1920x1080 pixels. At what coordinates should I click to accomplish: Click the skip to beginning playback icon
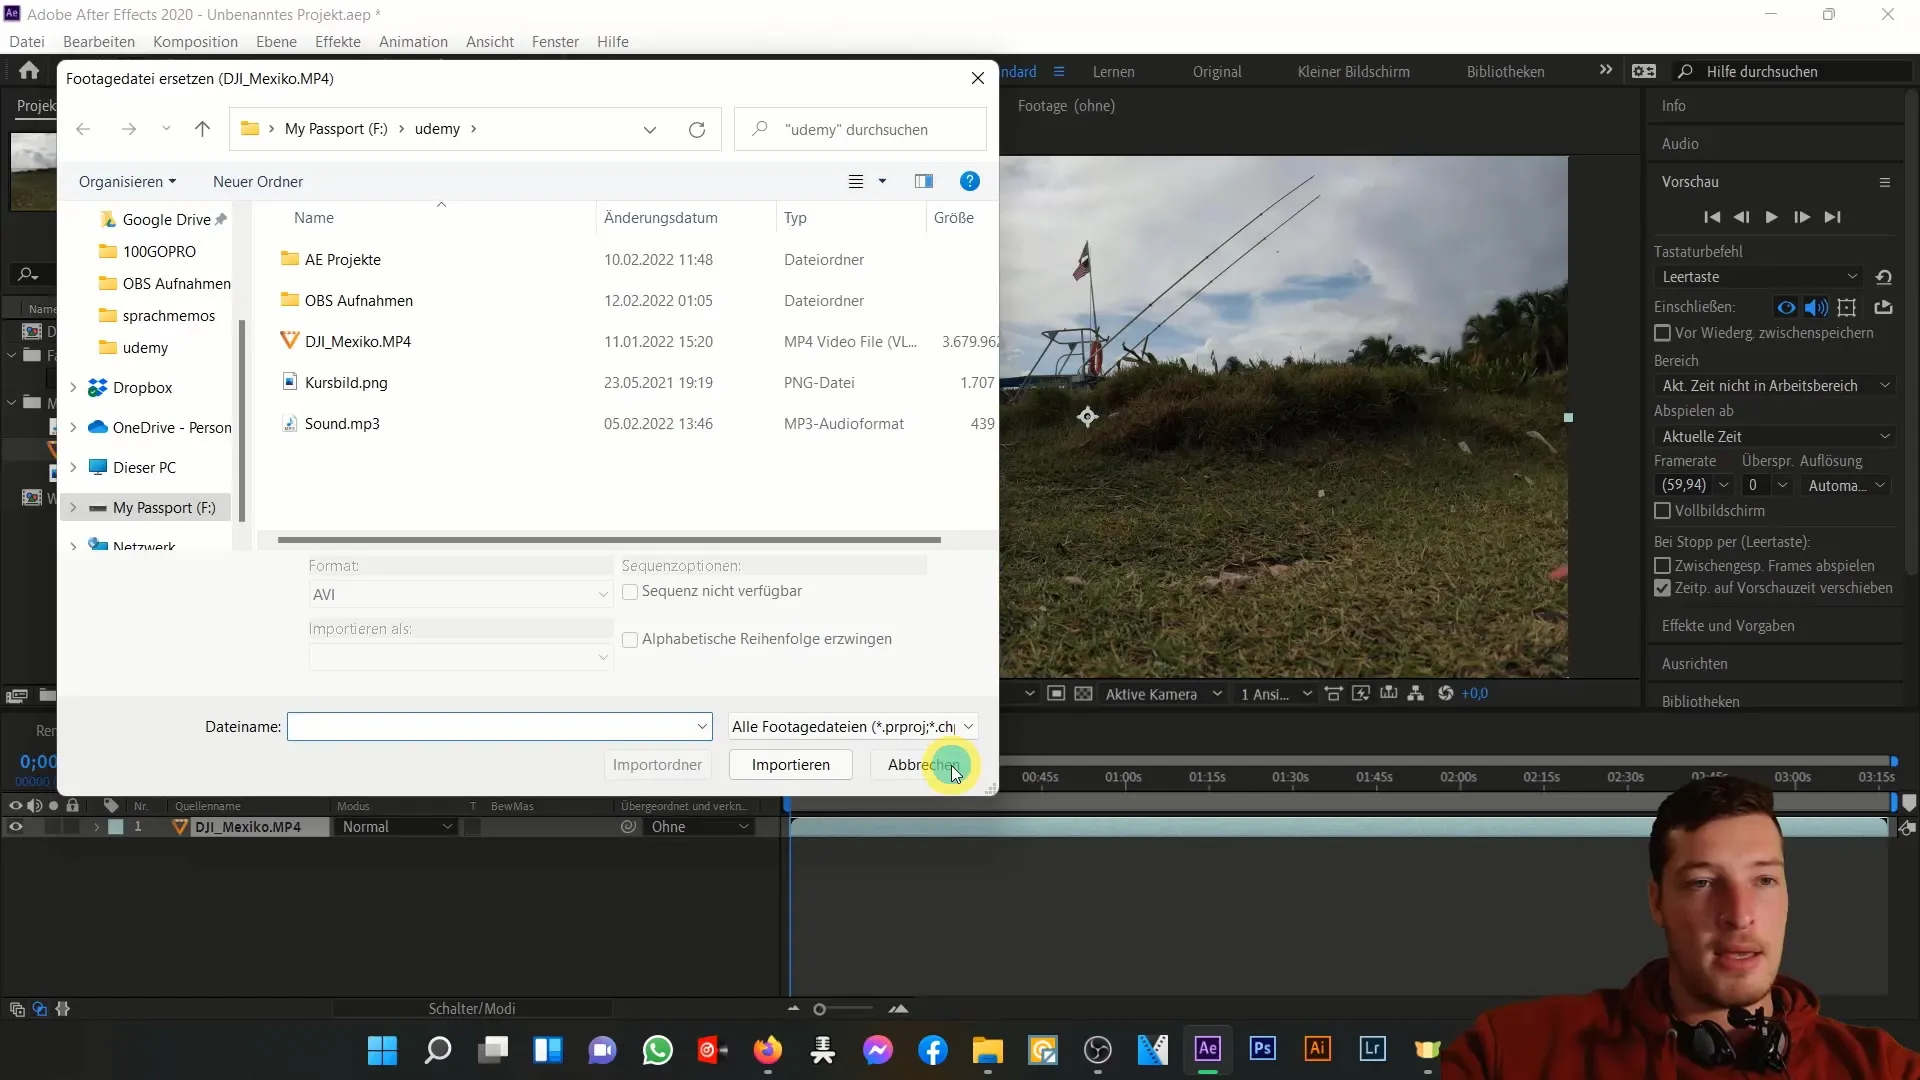(1710, 216)
